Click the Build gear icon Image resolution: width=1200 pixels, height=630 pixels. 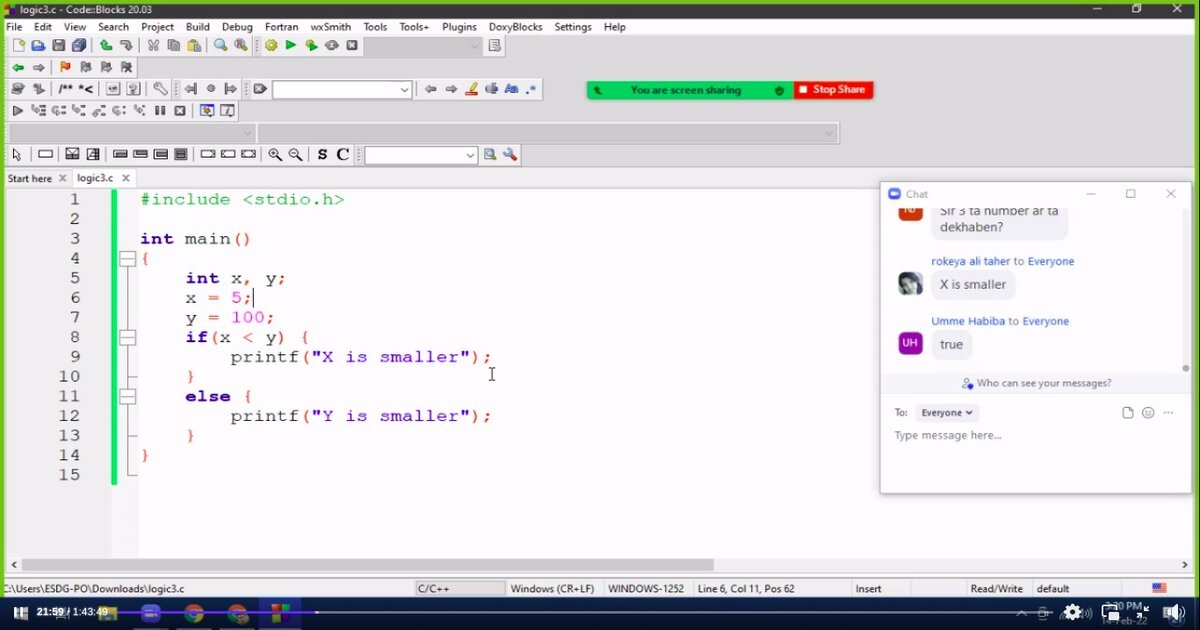[x=271, y=45]
